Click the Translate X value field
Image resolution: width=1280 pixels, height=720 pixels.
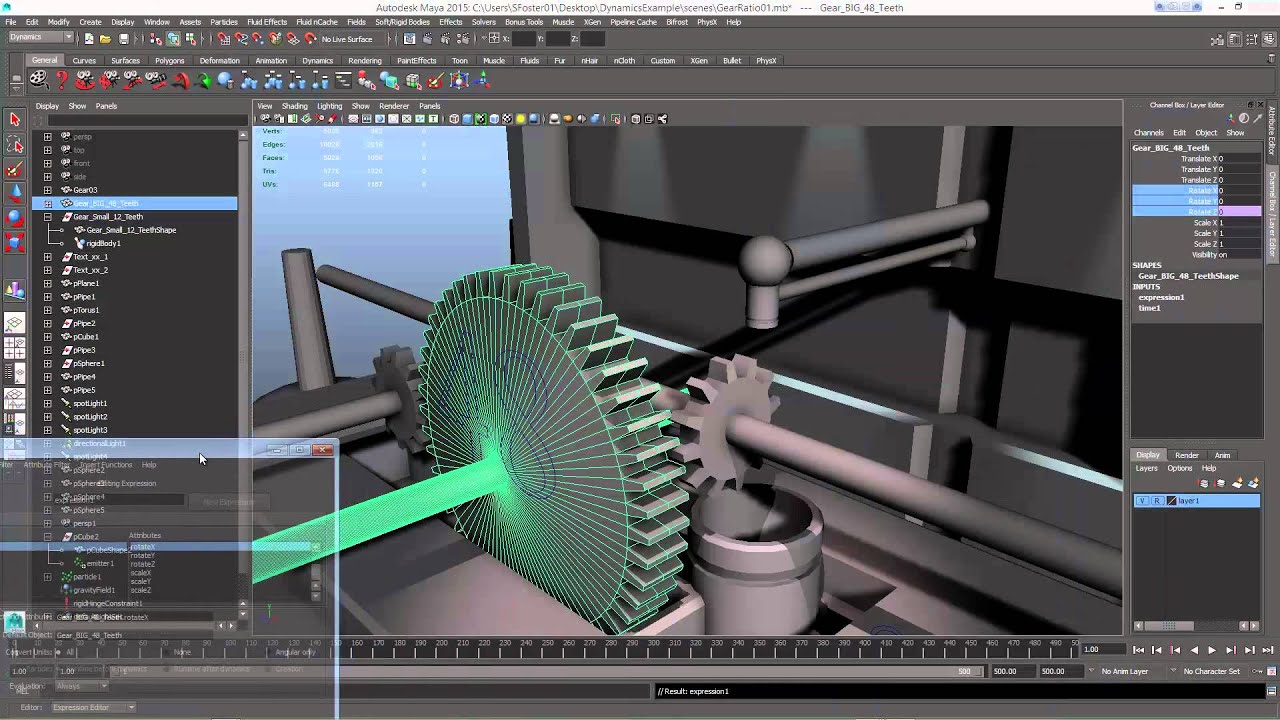tap(1240, 159)
